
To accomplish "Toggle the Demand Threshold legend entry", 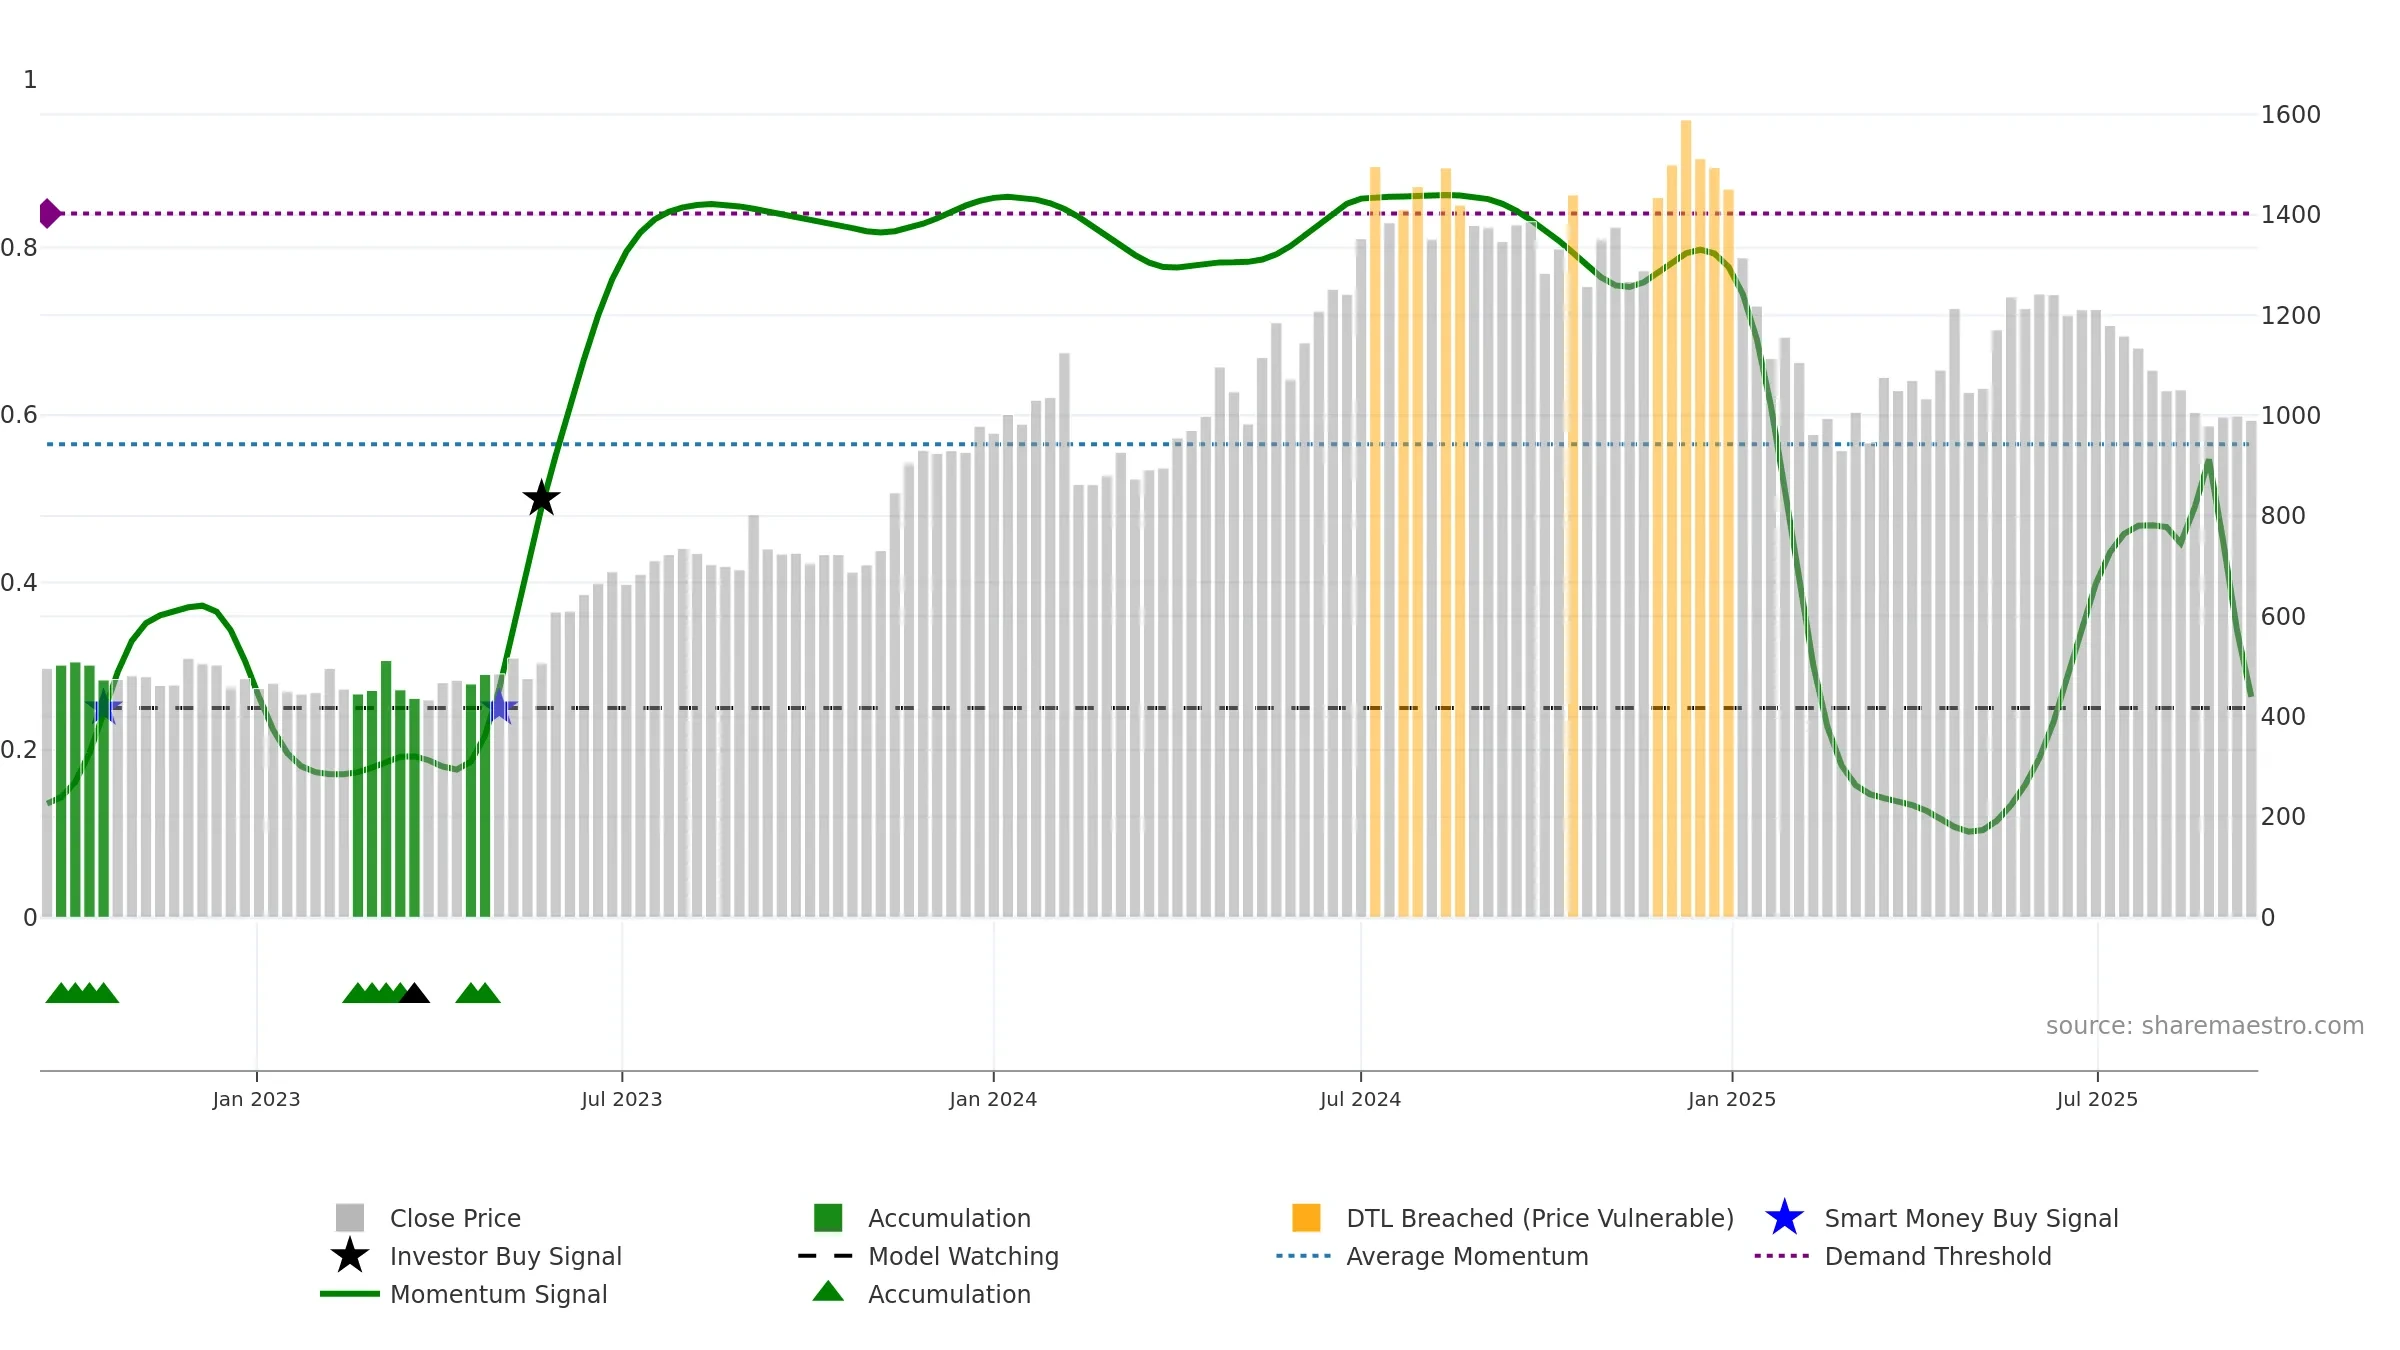I will click(1938, 1256).
